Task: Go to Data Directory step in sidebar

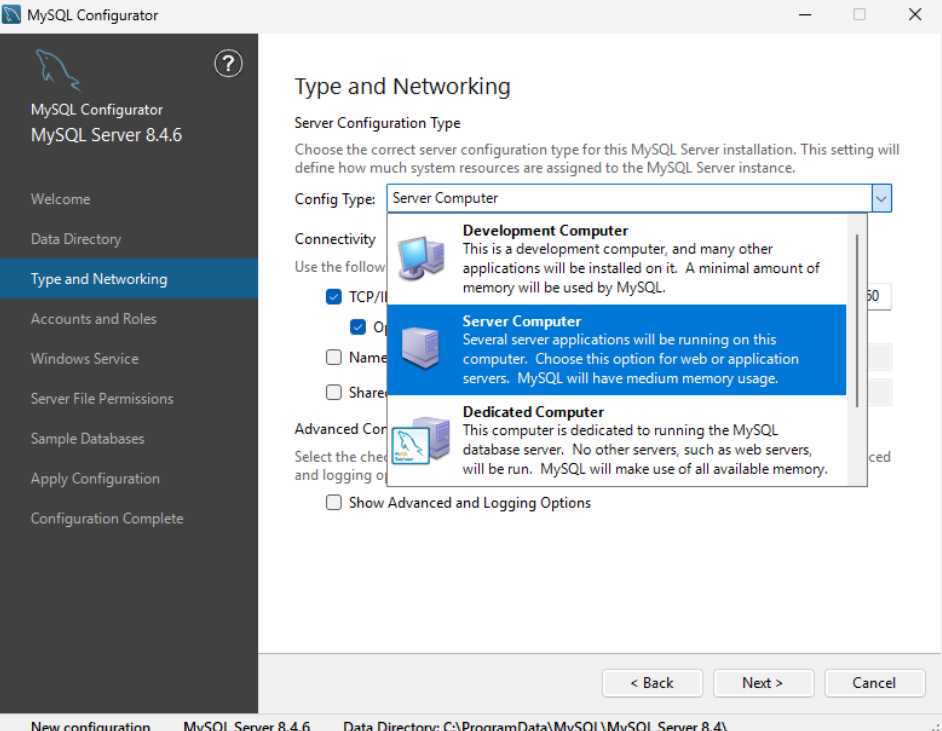Action: 76,239
